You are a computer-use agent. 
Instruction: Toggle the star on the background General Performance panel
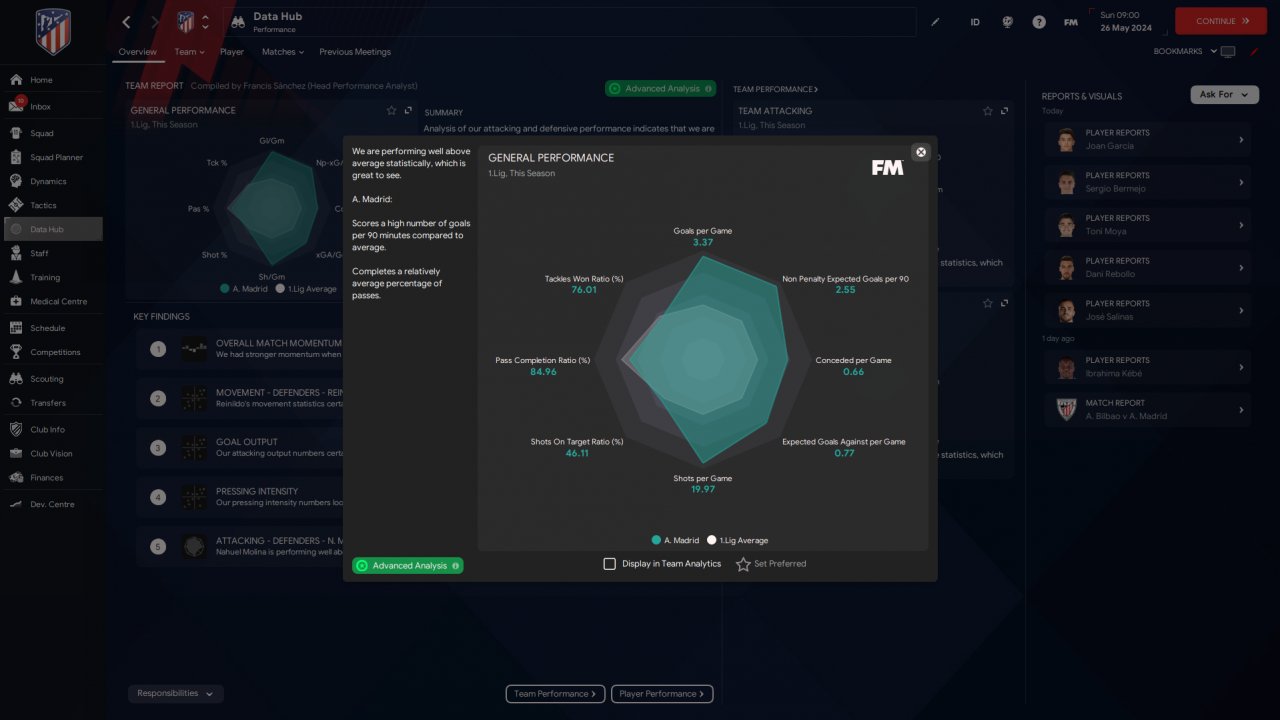coord(392,110)
